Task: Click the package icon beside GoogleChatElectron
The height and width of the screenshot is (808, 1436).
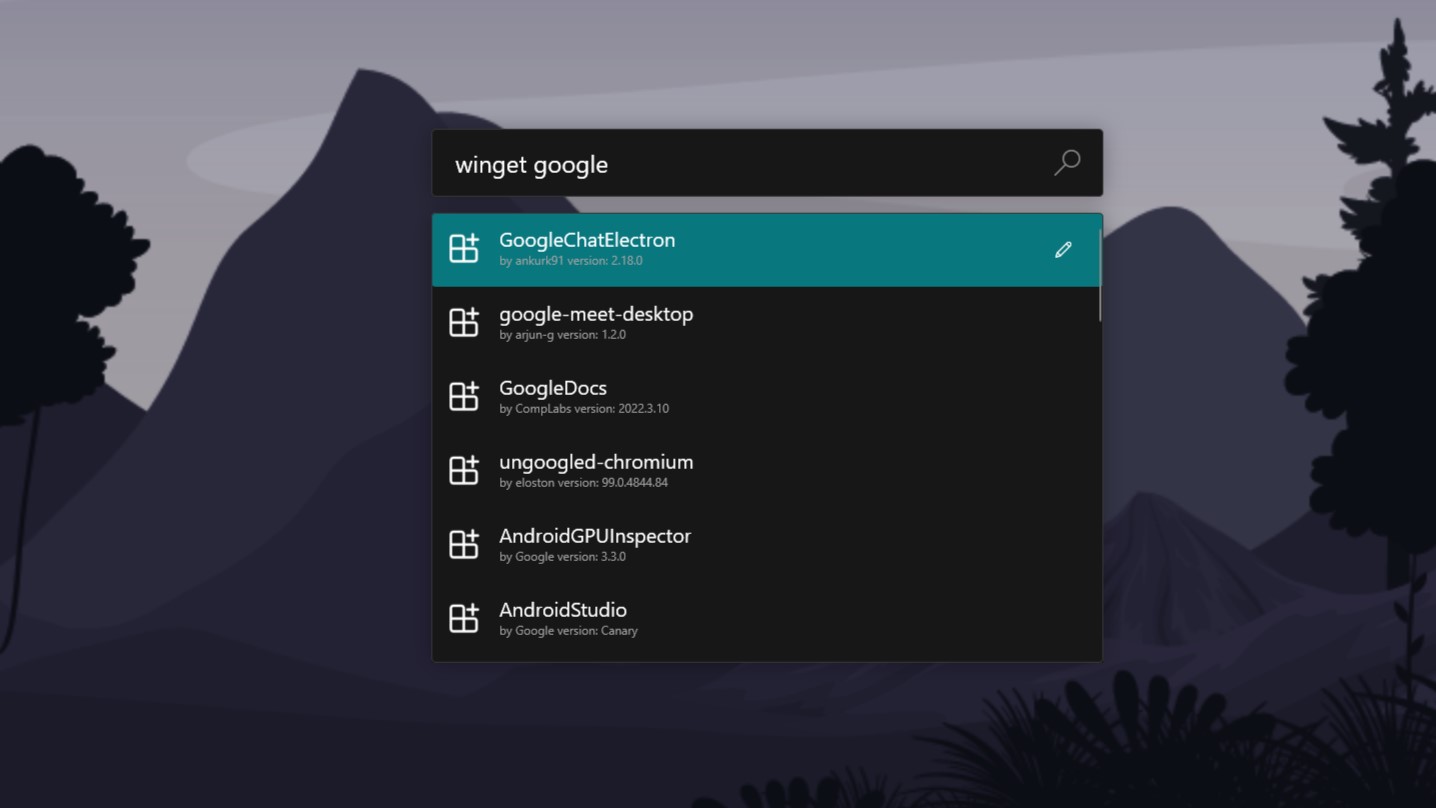Action: [x=464, y=248]
